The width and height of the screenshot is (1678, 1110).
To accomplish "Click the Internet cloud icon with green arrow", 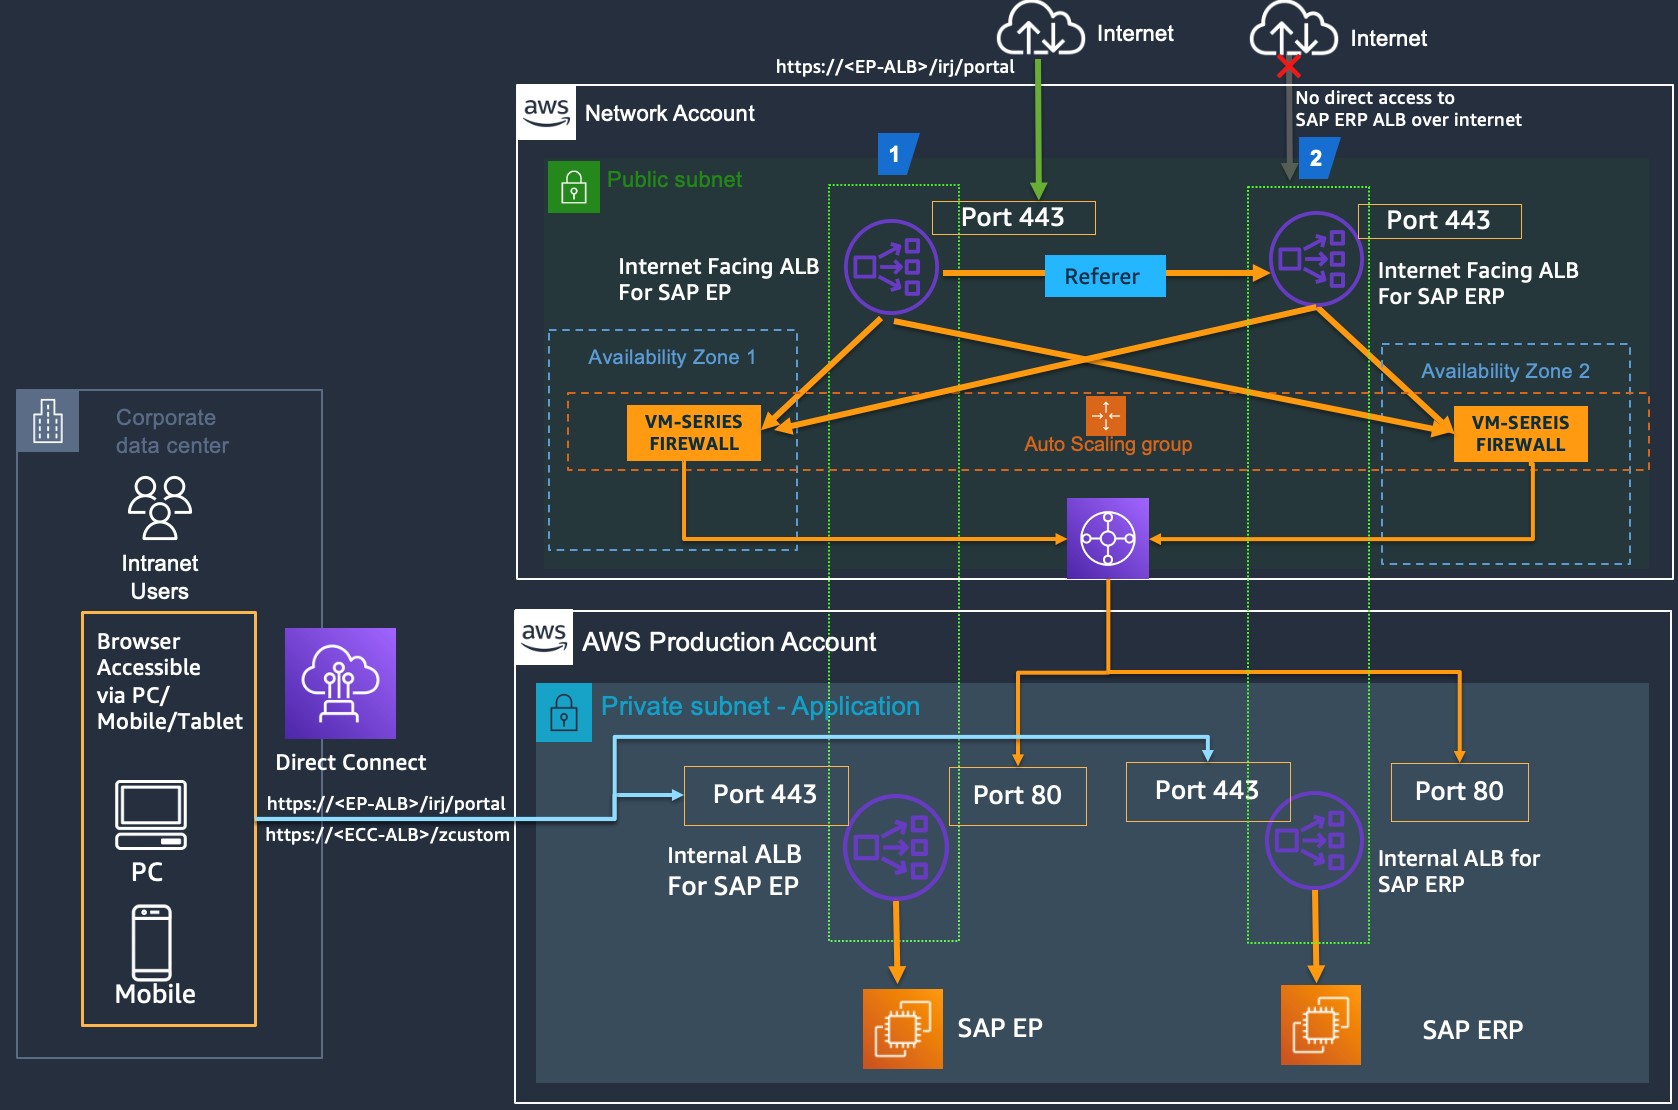I will (1040, 30).
